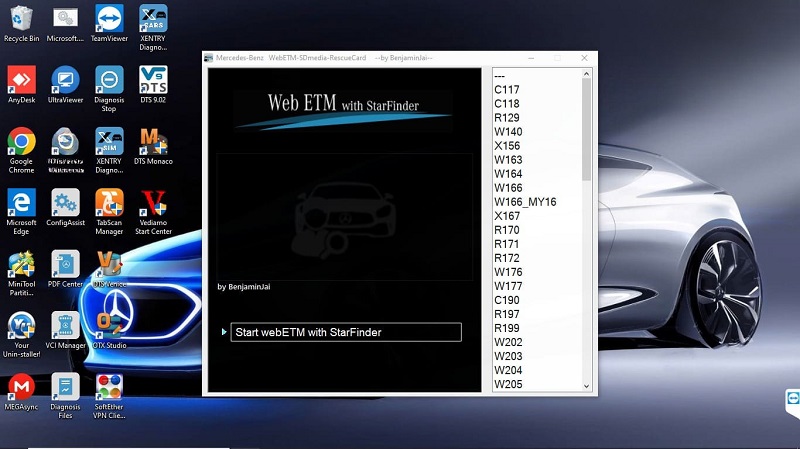800x449 pixels.
Task: Launch Vediamo Start Center icon
Action: (x=153, y=212)
